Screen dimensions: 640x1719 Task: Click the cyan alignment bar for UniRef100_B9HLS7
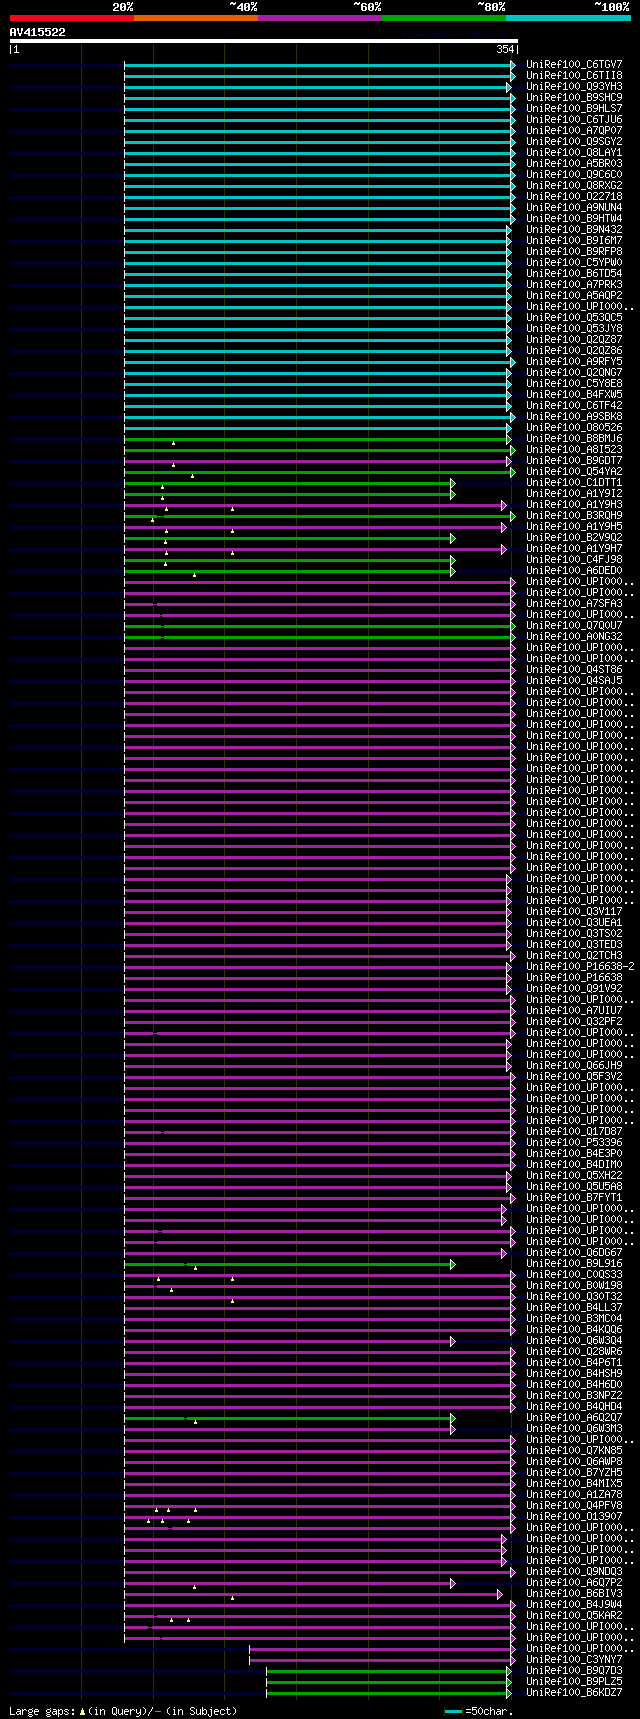[318, 109]
